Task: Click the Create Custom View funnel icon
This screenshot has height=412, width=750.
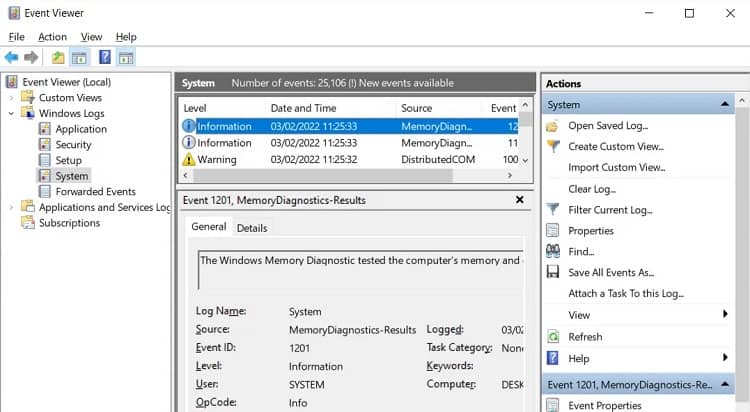Action: tap(553, 146)
